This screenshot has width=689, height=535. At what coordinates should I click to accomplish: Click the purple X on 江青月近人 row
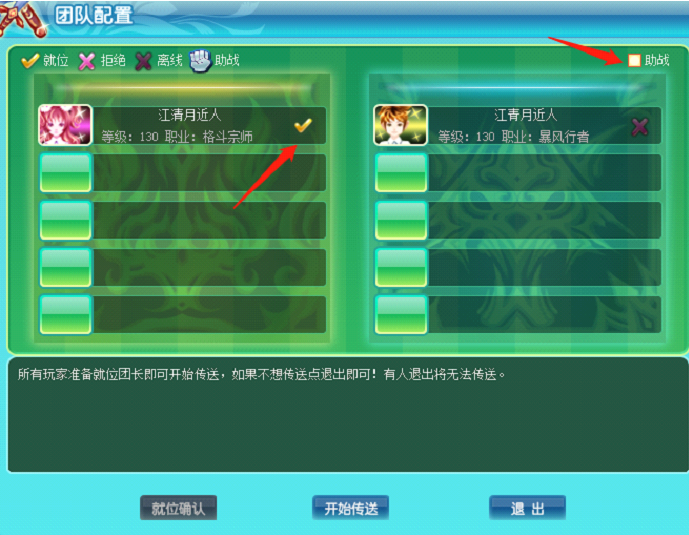(x=640, y=127)
